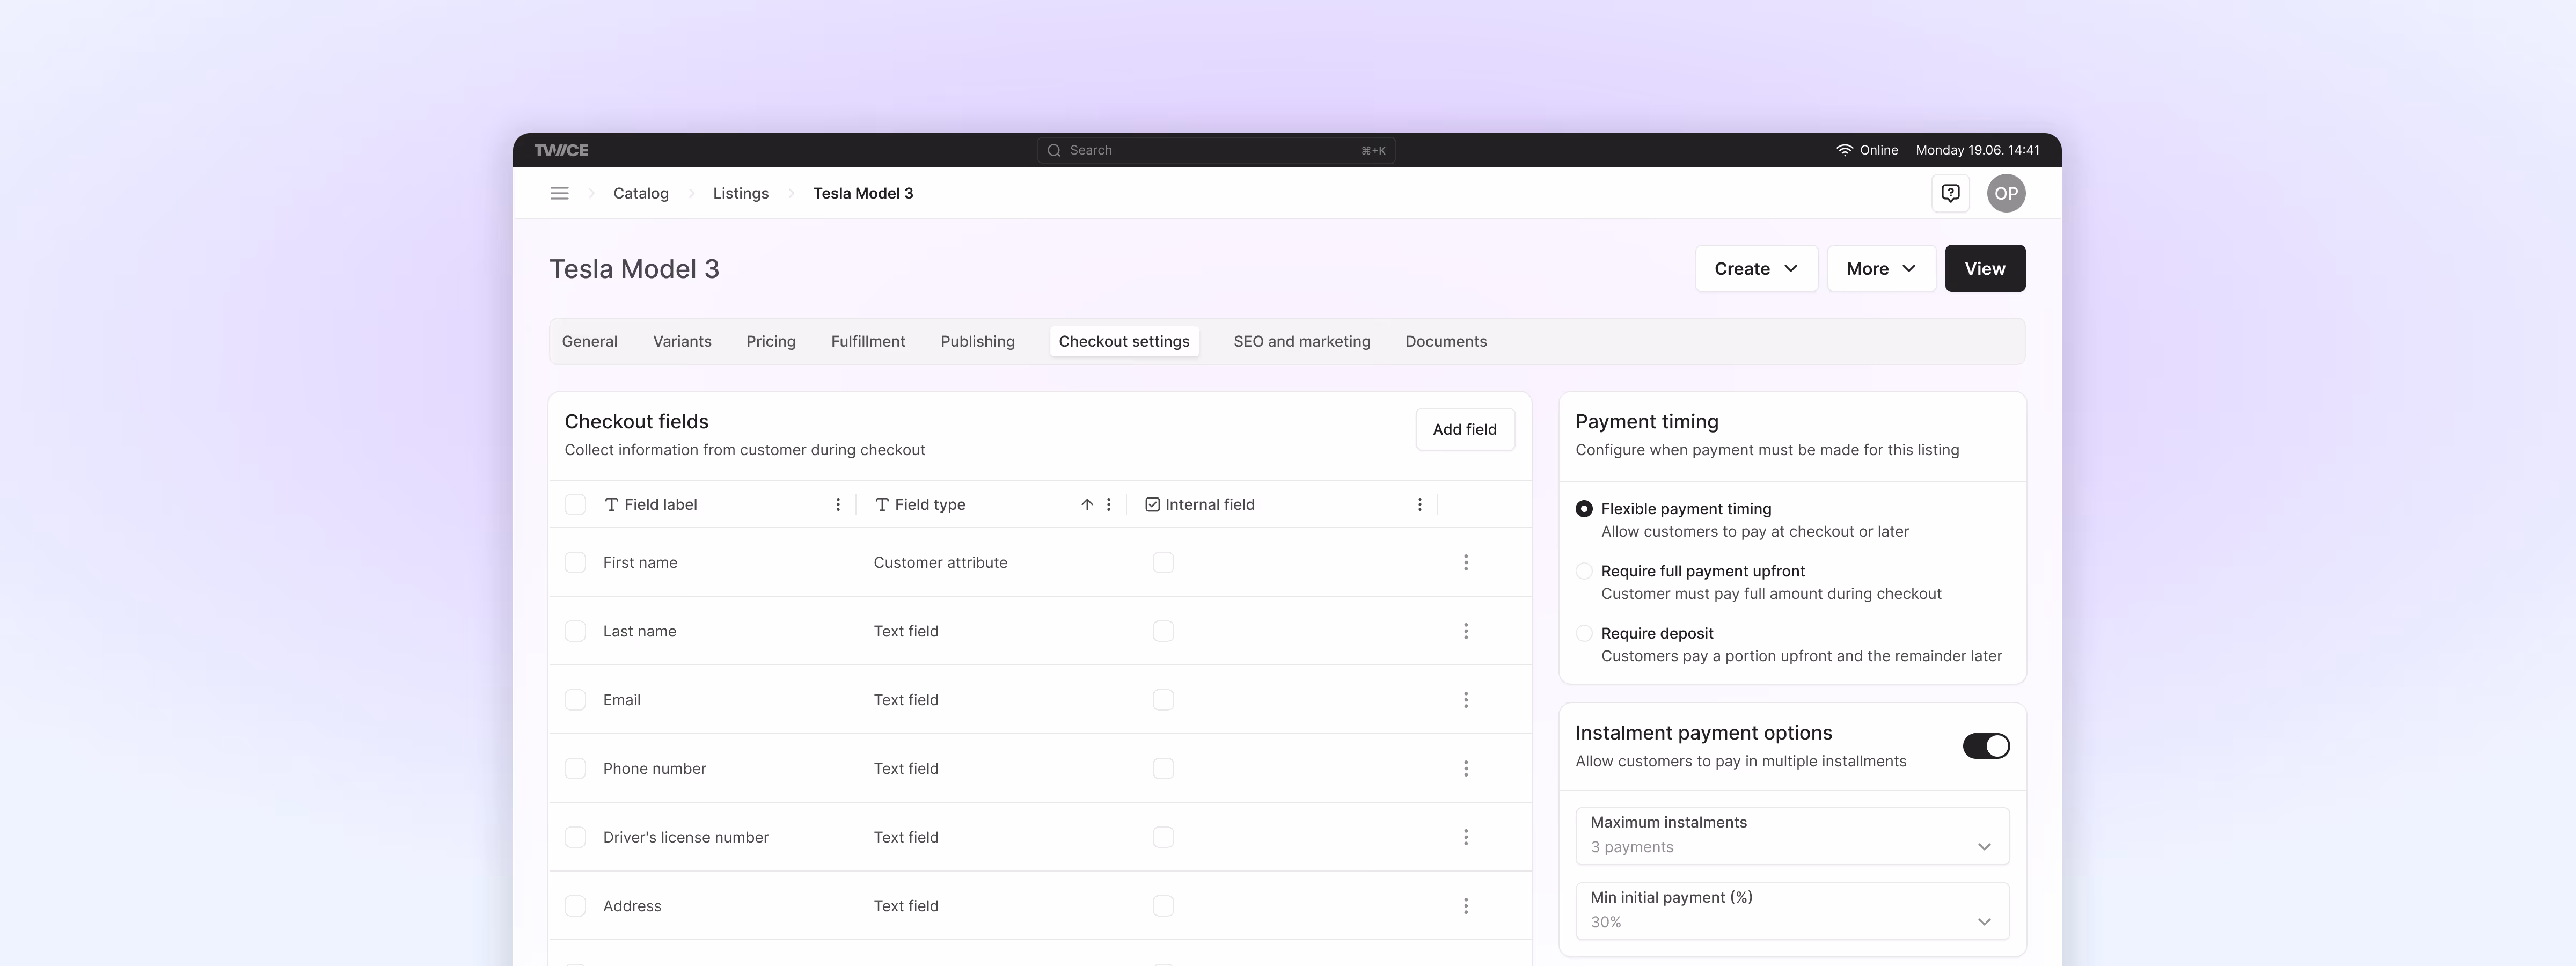Open row actions for First name

(1466, 563)
